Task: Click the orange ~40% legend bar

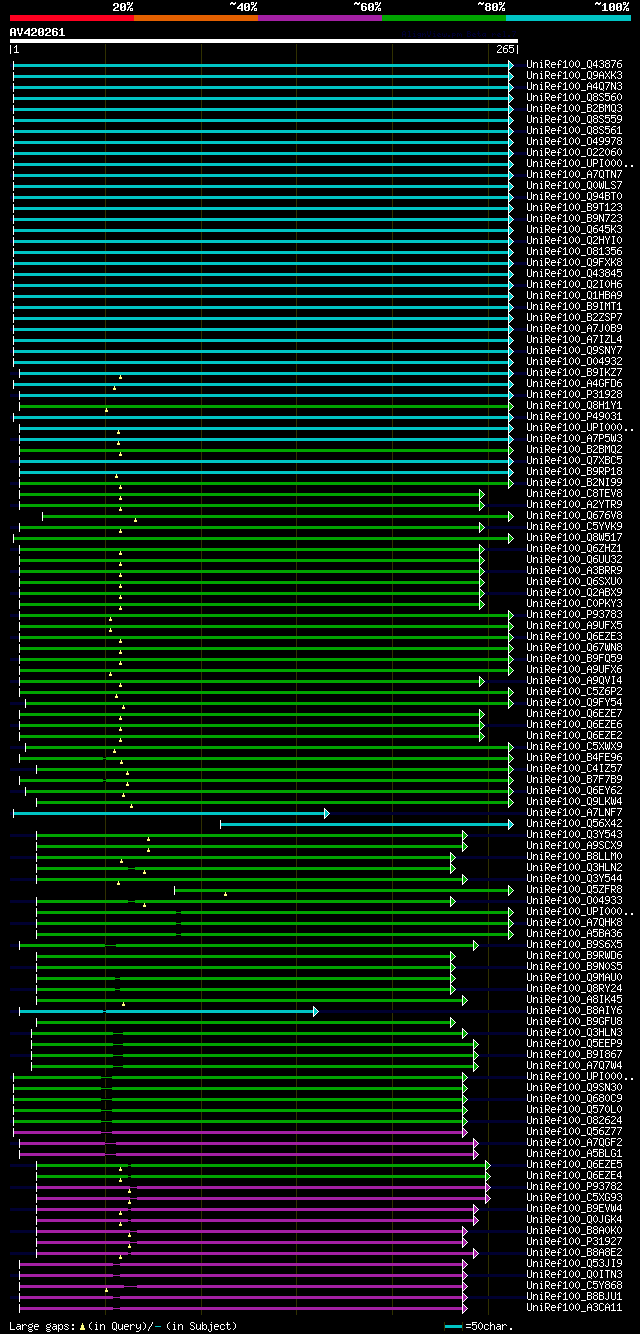Action: (x=196, y=17)
